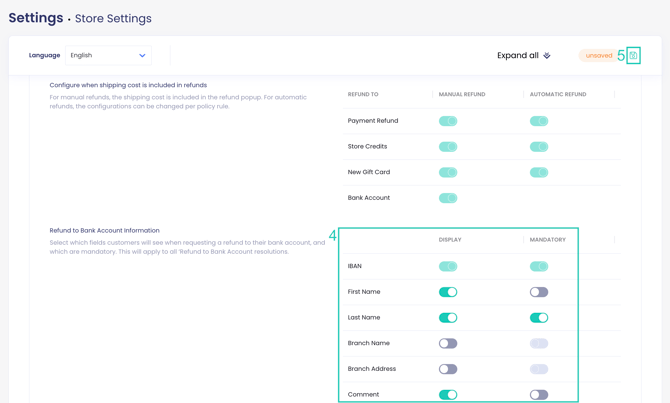Toggle Bank Account manual refund switch
The height and width of the screenshot is (403, 670).
[x=448, y=198]
